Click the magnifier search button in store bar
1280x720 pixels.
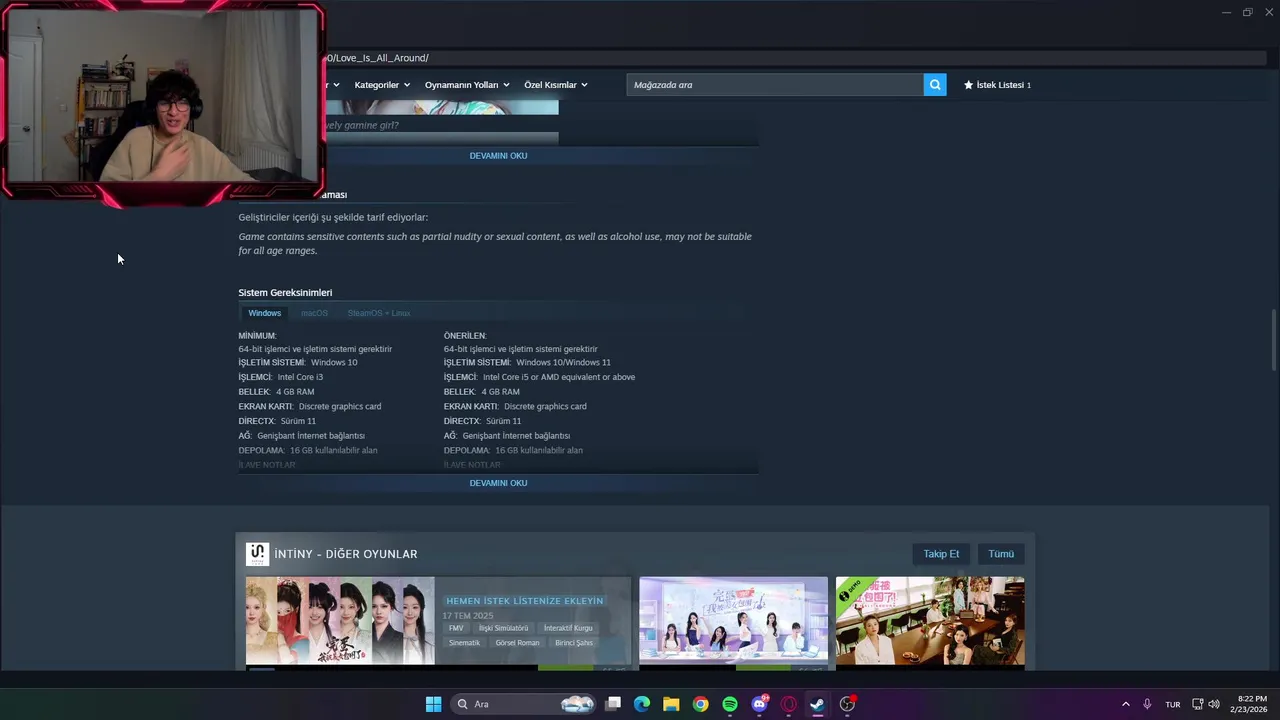935,85
